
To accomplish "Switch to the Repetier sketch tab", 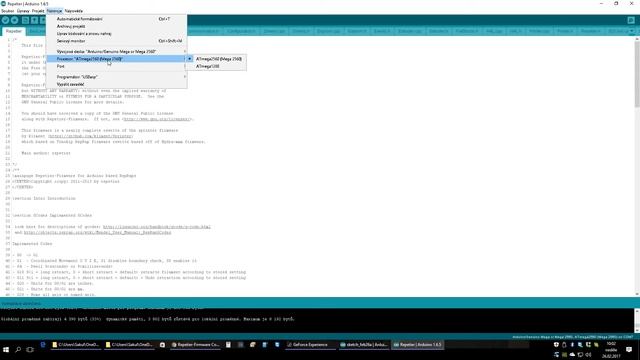I will pyautogui.click(x=13, y=31).
